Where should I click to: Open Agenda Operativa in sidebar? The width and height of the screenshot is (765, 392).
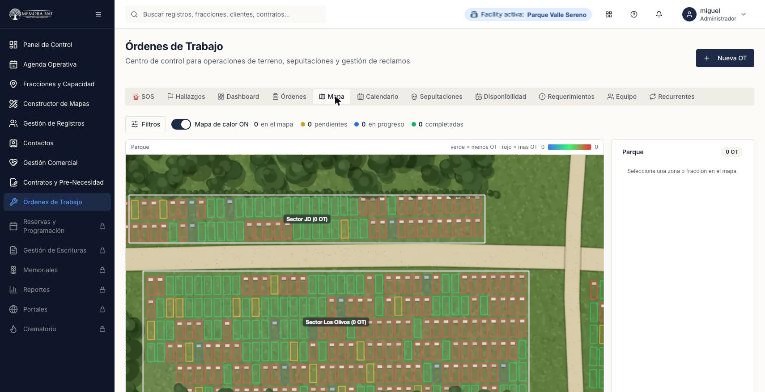tap(57, 64)
